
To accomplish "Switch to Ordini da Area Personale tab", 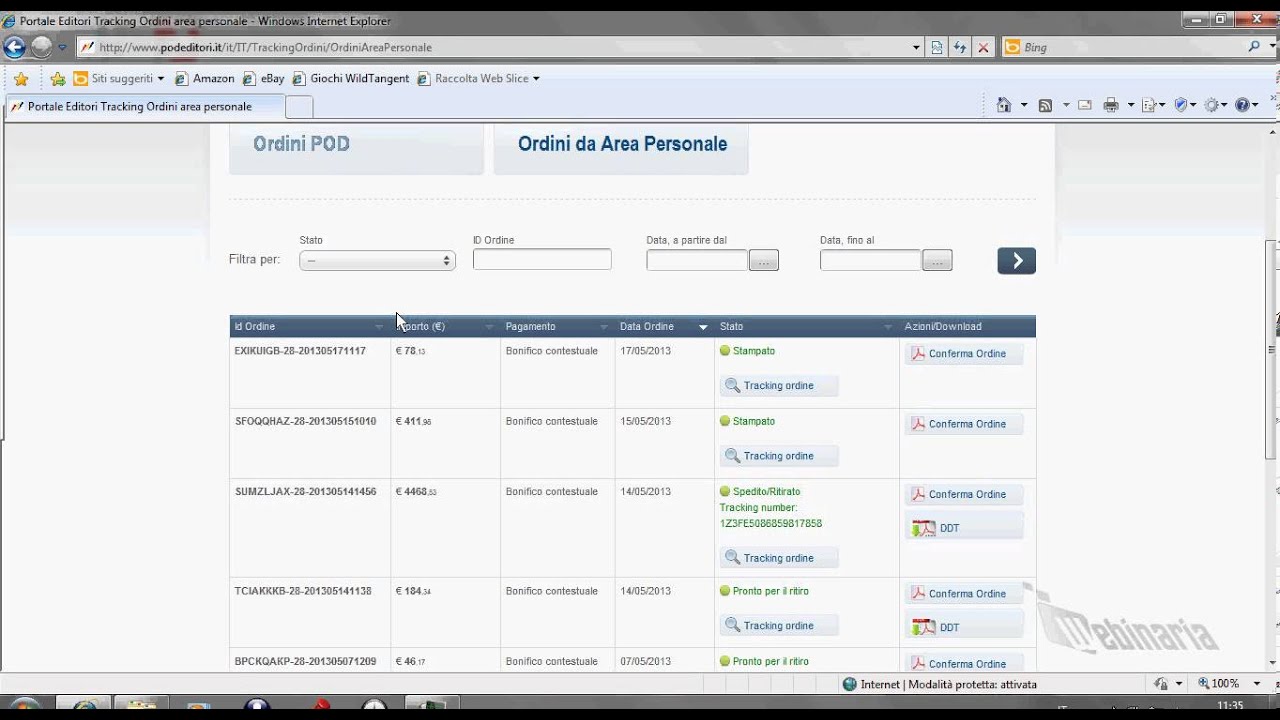I will tap(621, 148).
